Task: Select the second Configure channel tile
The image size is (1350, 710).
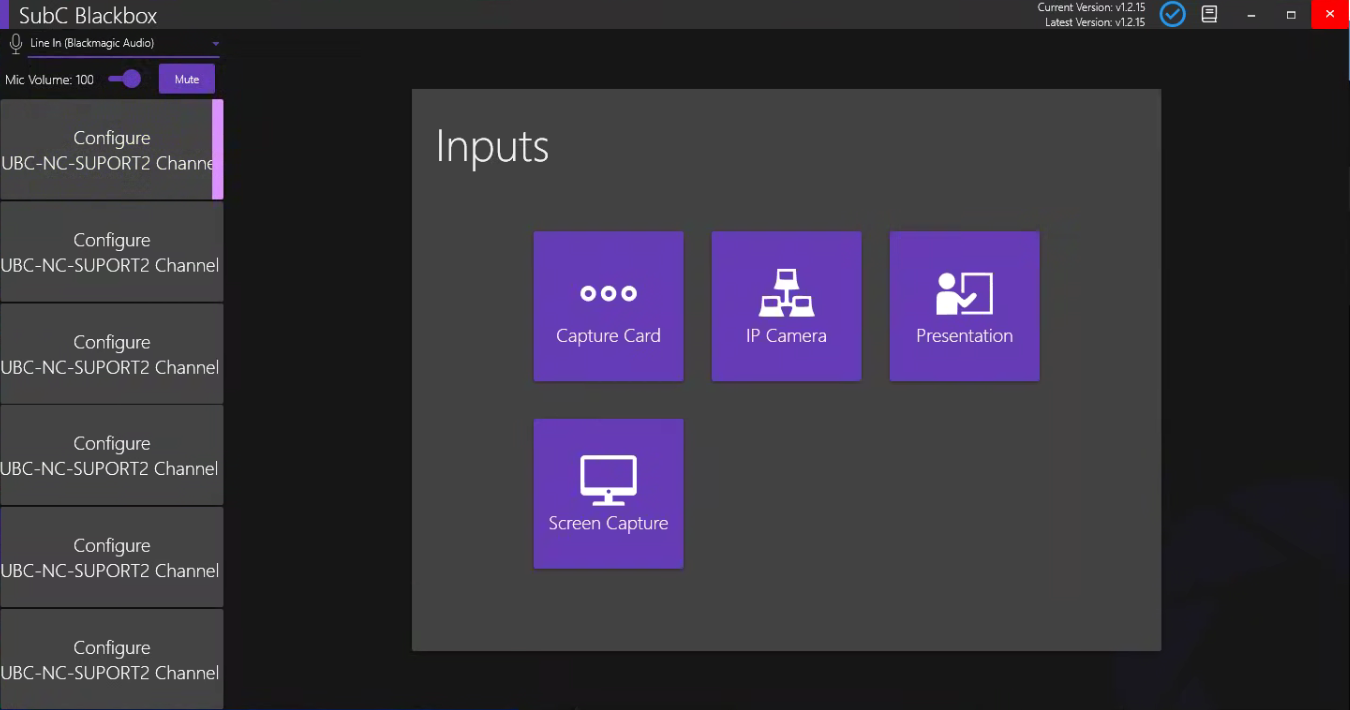Action: 111,252
